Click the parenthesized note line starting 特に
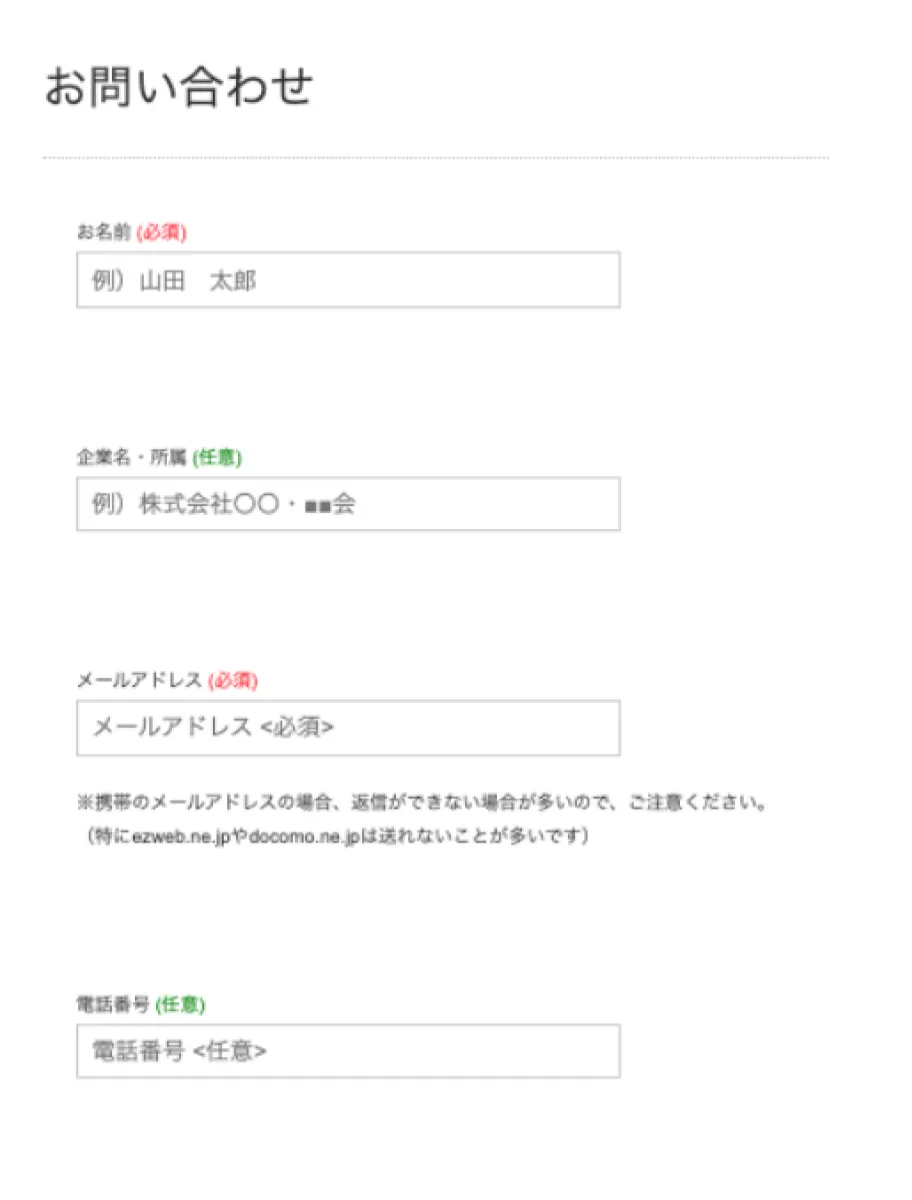912x1200 pixels. 337,836
